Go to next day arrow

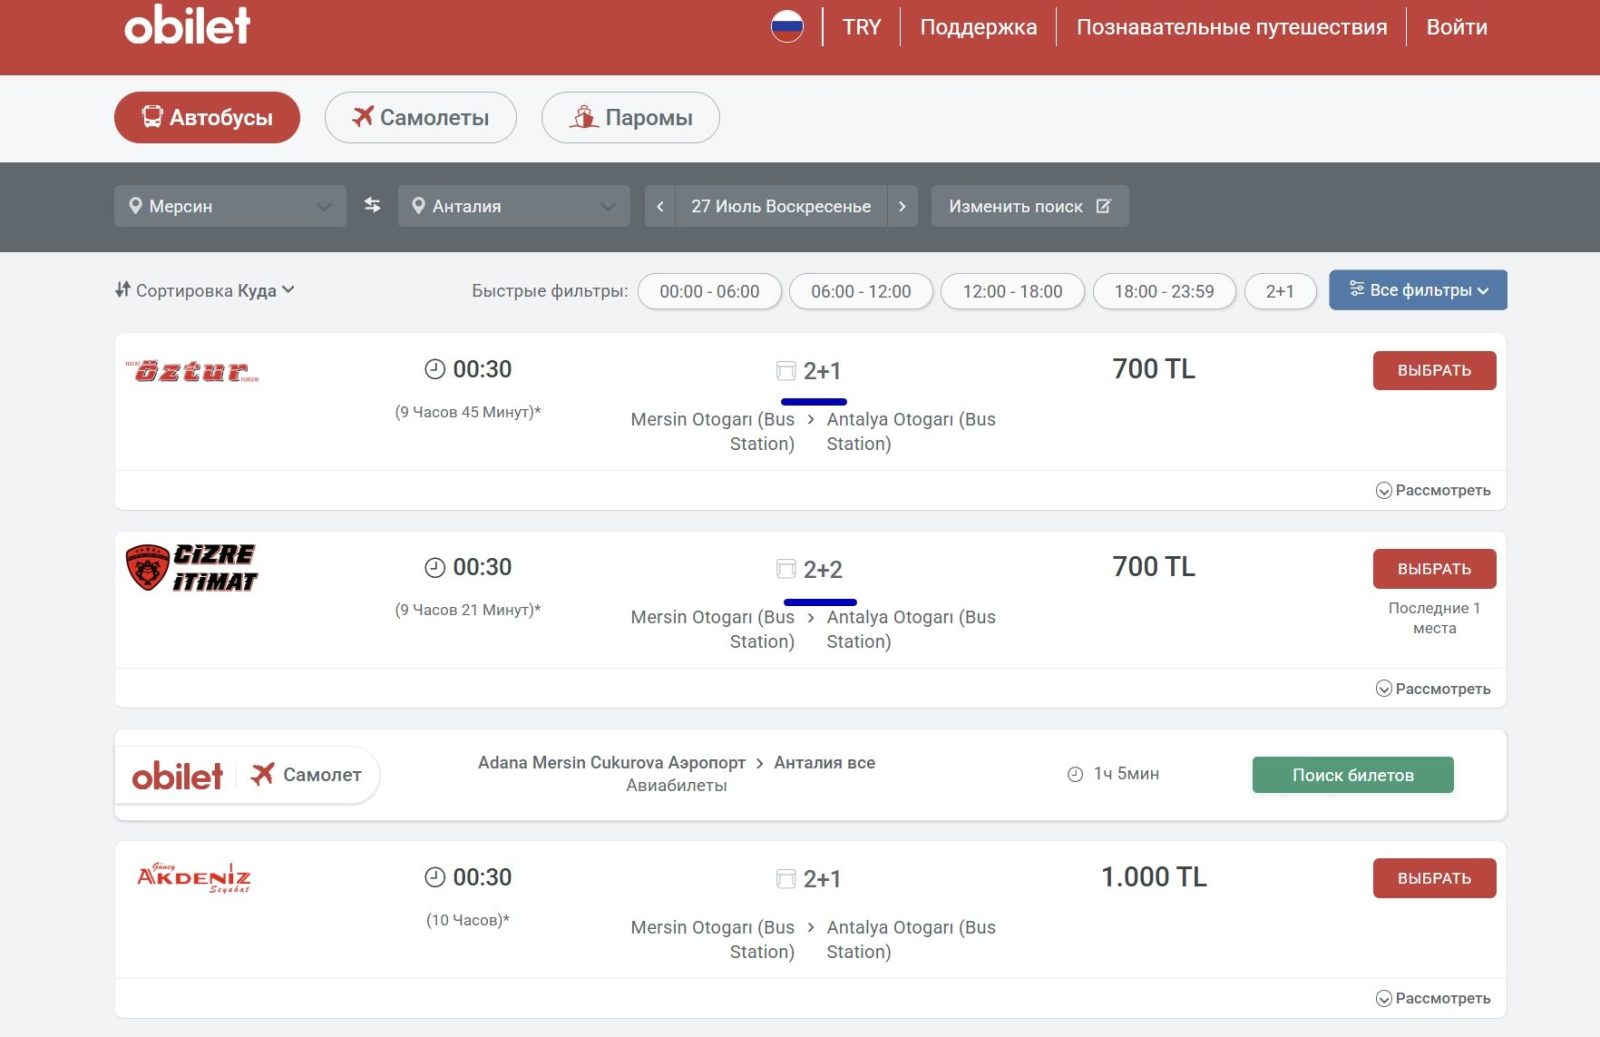coord(902,206)
